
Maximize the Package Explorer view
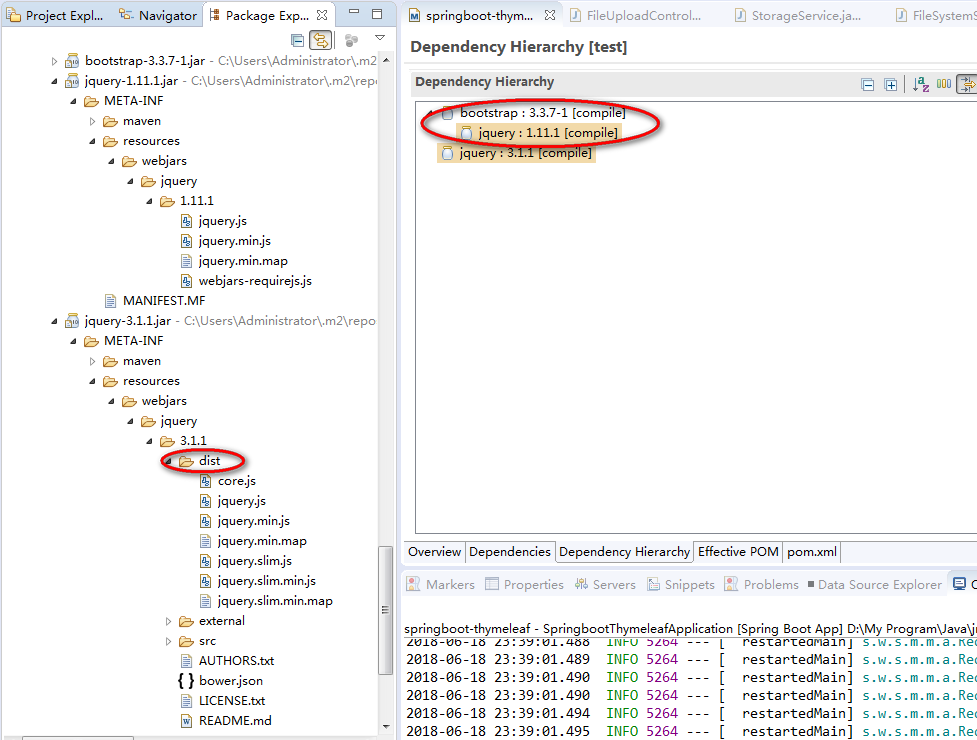(377, 13)
